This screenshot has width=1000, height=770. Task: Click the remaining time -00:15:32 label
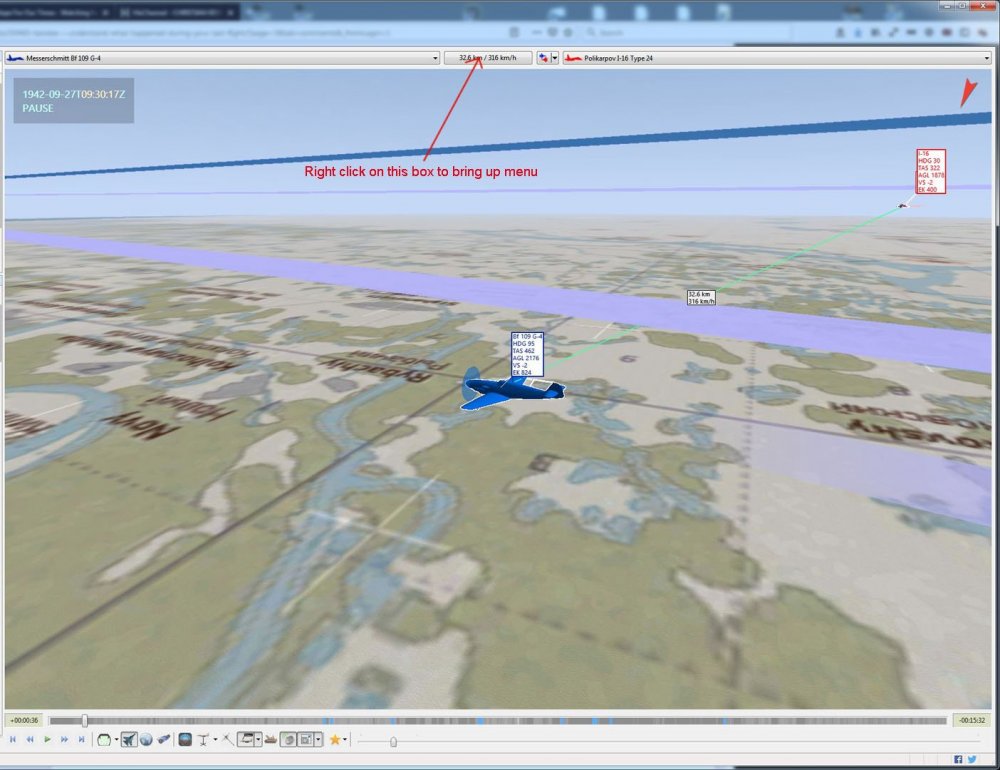[x=969, y=720]
